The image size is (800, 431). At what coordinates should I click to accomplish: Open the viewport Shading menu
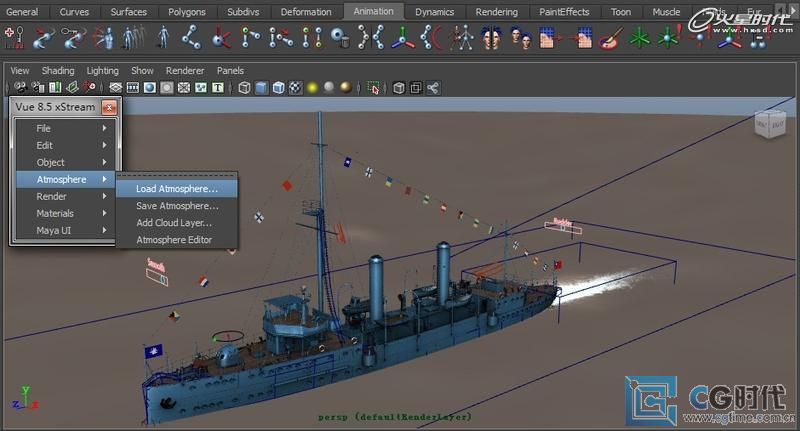(58, 70)
